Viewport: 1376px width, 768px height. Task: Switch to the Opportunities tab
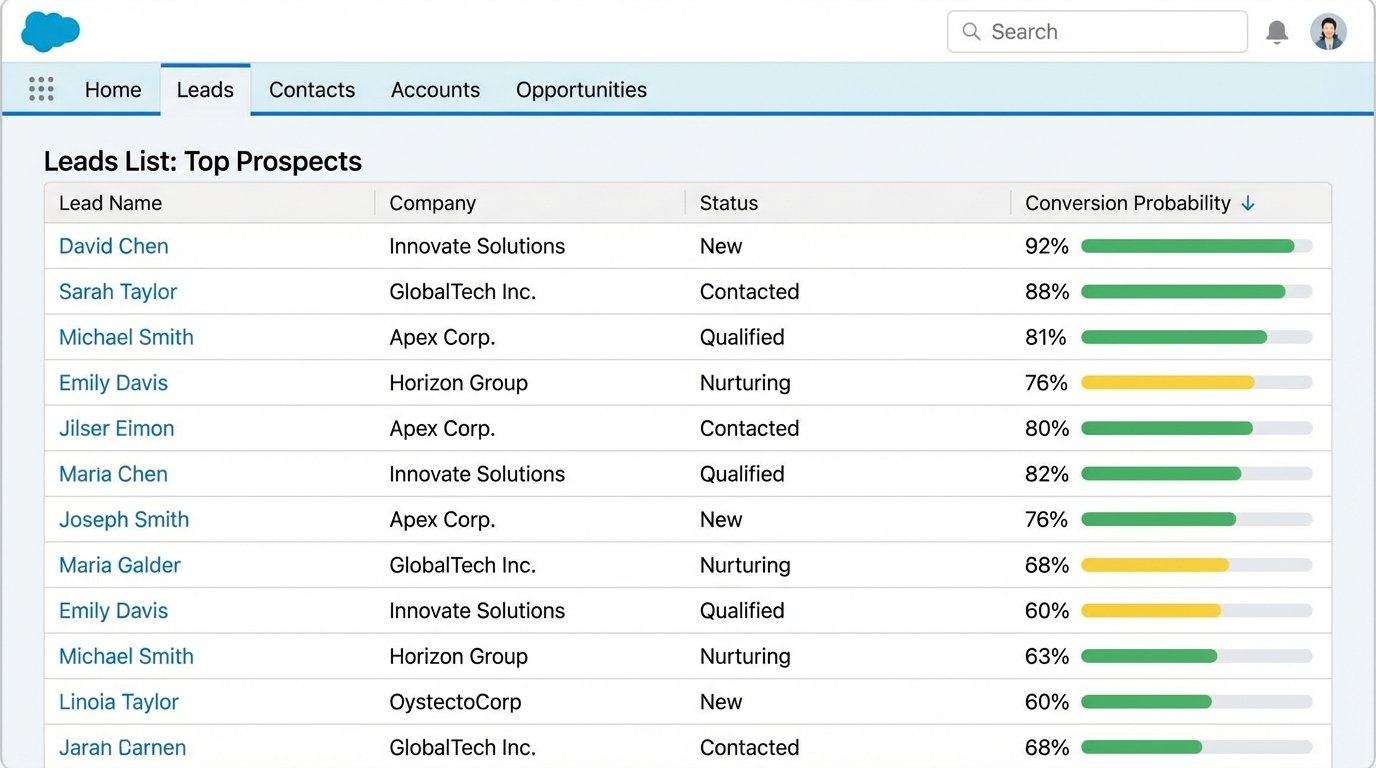pyautogui.click(x=580, y=89)
